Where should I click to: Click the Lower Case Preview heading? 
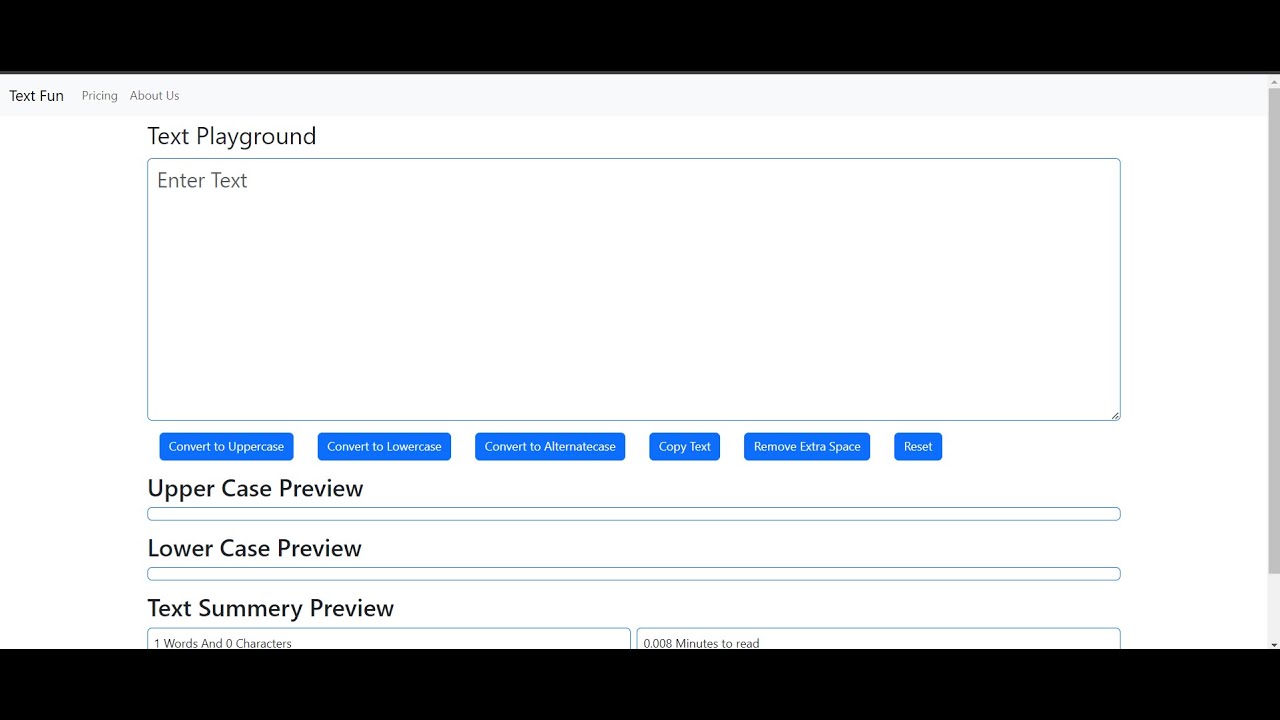(x=254, y=548)
